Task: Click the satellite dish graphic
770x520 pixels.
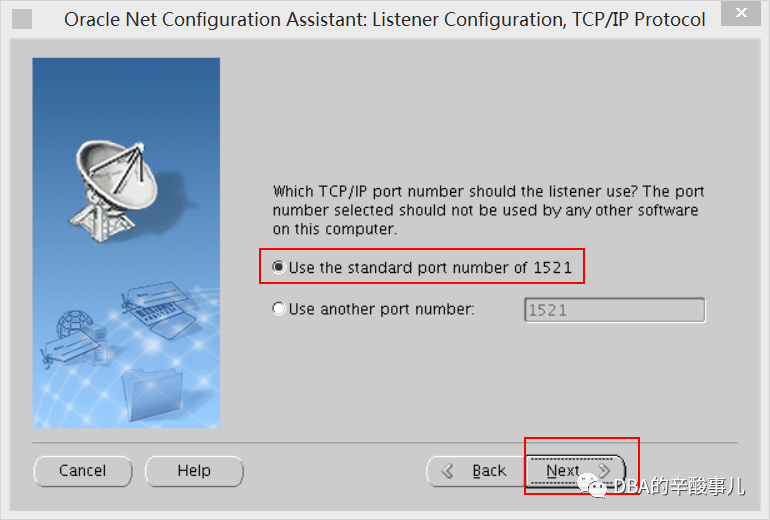Action: (114, 190)
